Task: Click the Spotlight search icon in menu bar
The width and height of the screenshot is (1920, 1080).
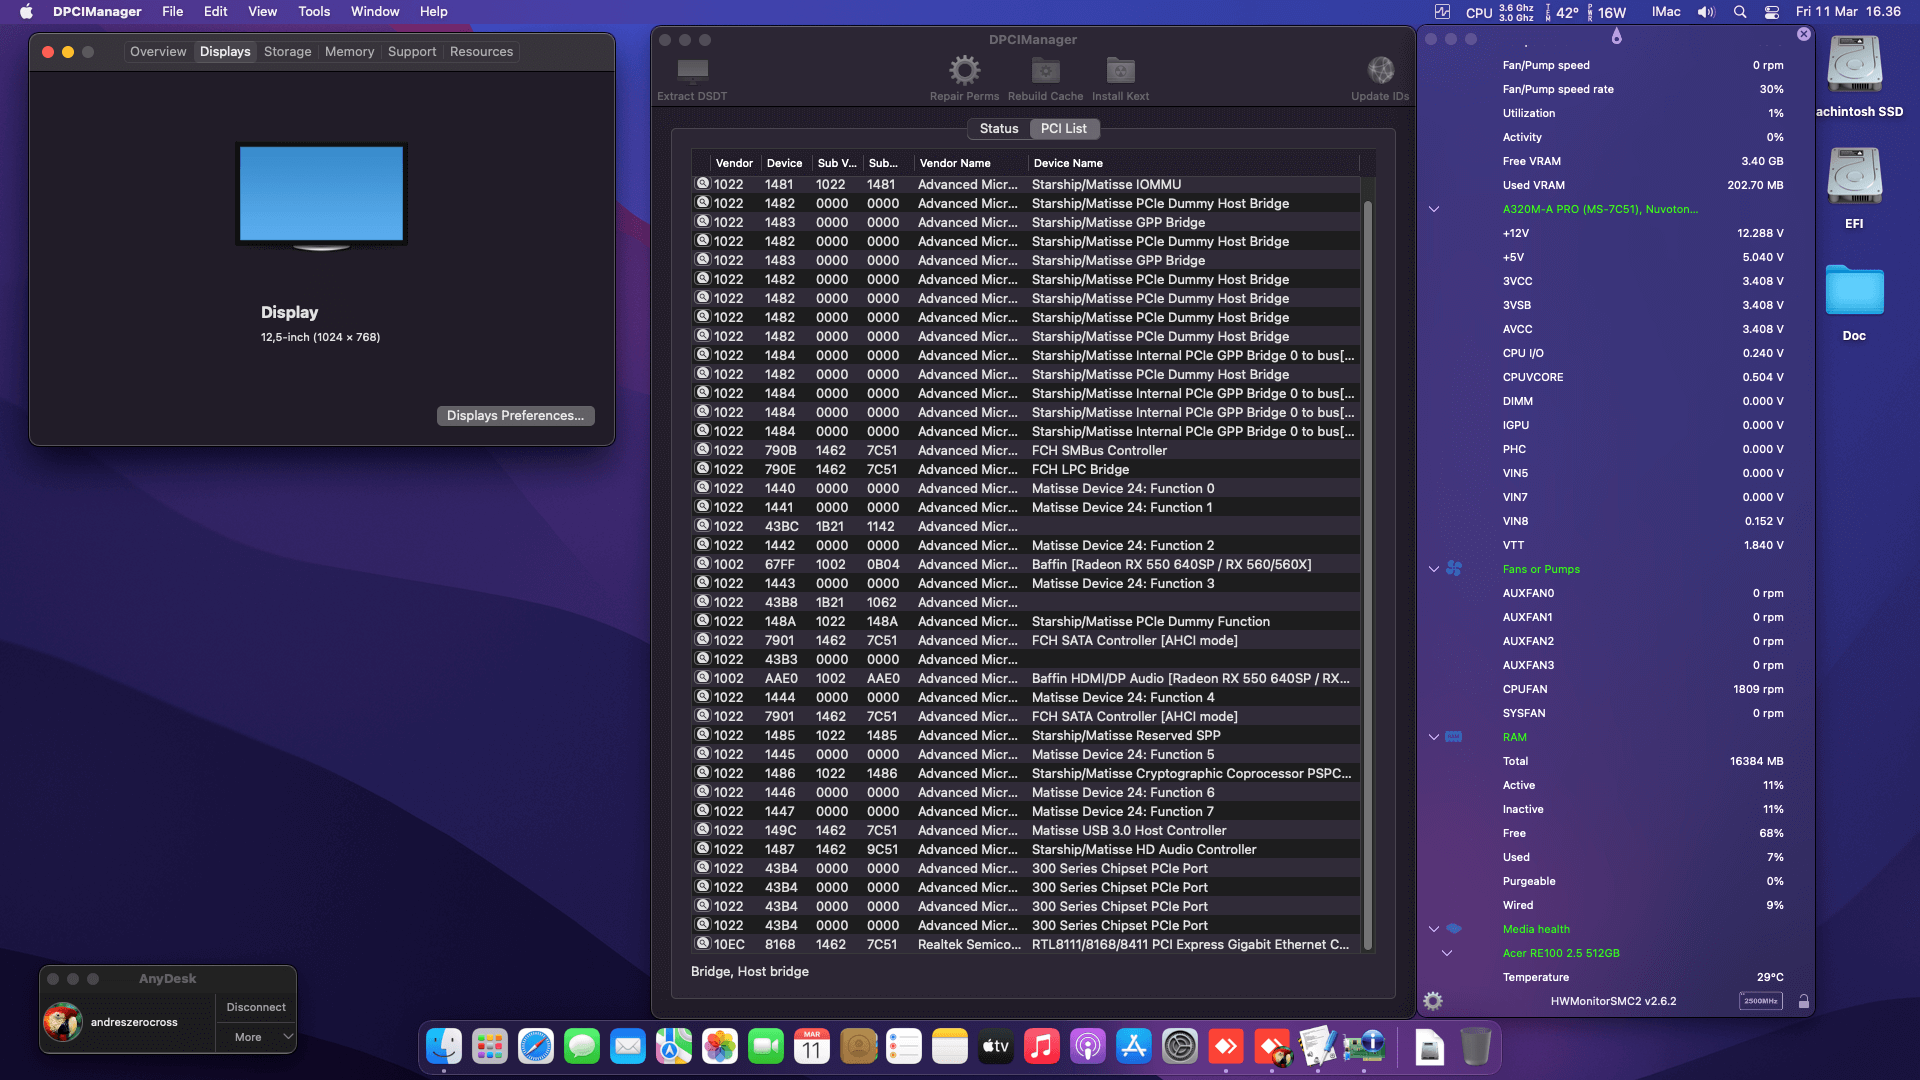Action: click(1740, 12)
